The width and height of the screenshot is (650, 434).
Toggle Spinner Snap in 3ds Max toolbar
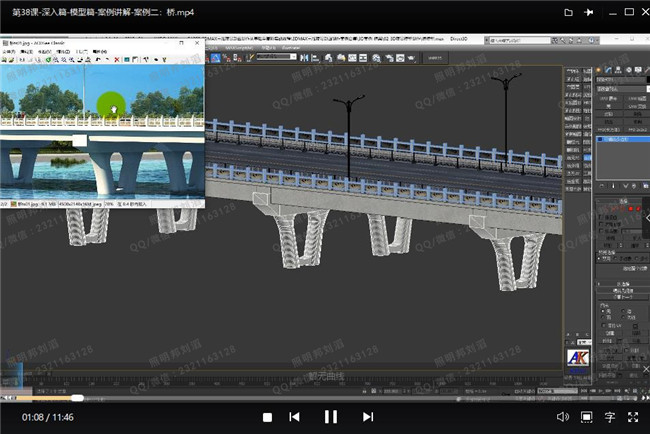point(237,58)
